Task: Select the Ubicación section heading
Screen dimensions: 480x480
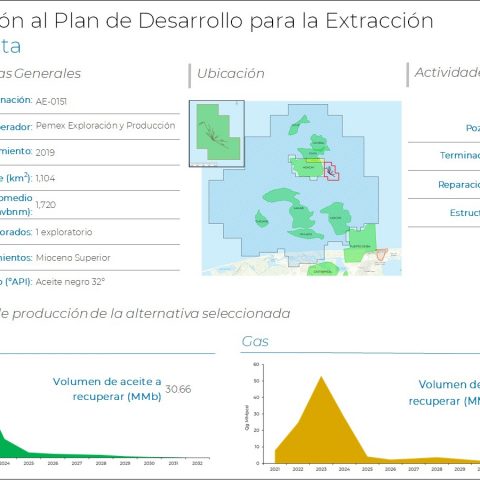Action: click(231, 73)
